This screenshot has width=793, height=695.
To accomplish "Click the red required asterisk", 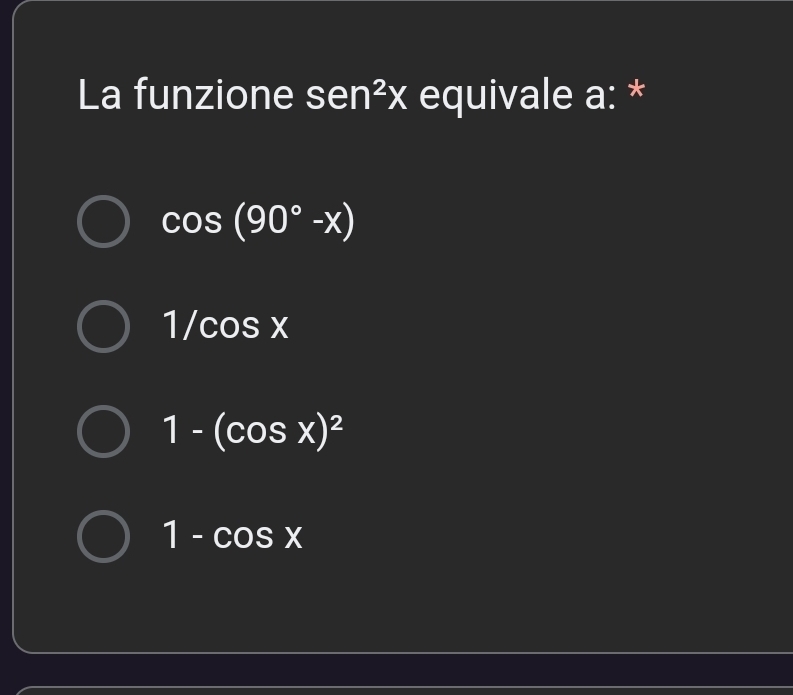I will coord(635,95).
